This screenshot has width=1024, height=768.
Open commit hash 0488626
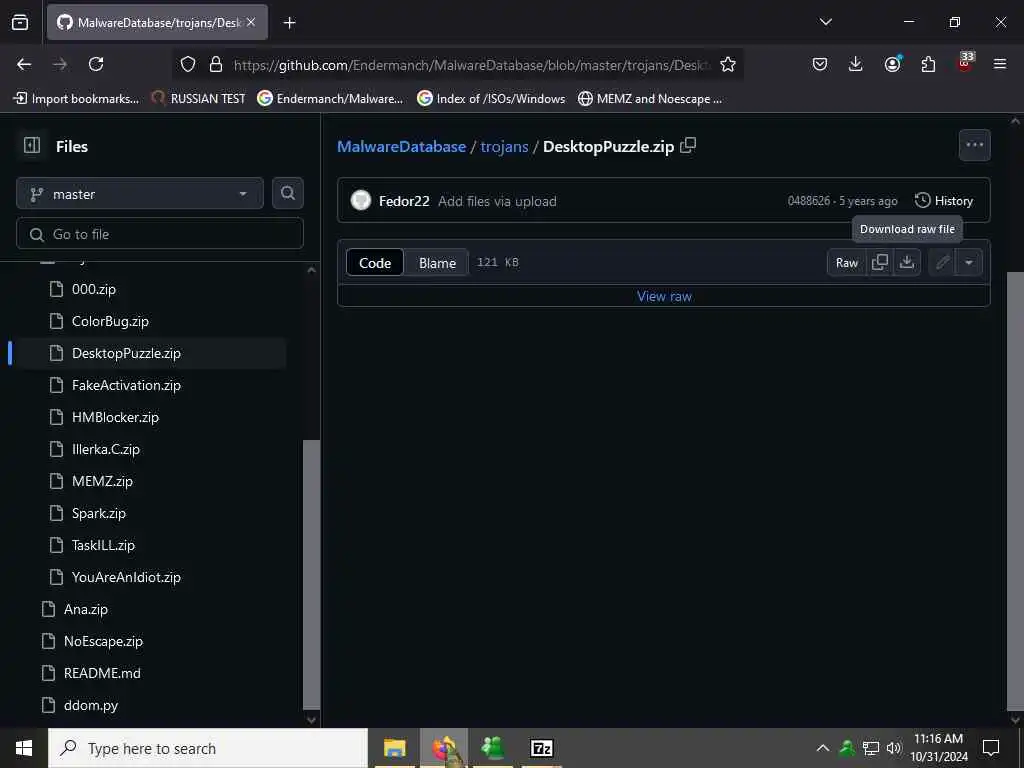point(808,201)
